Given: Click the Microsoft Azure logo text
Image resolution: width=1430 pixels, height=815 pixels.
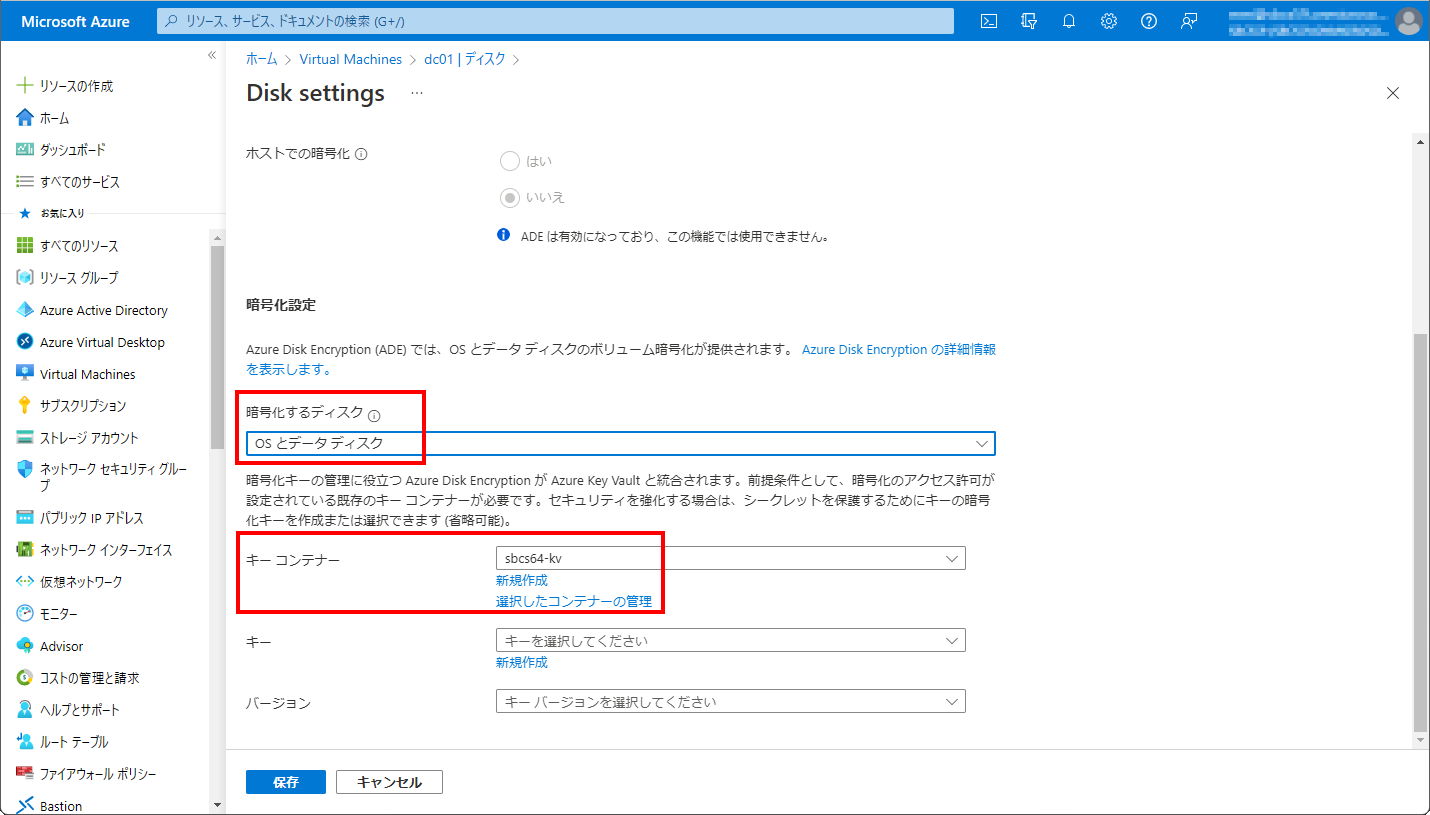Looking at the screenshot, I should click(76, 21).
